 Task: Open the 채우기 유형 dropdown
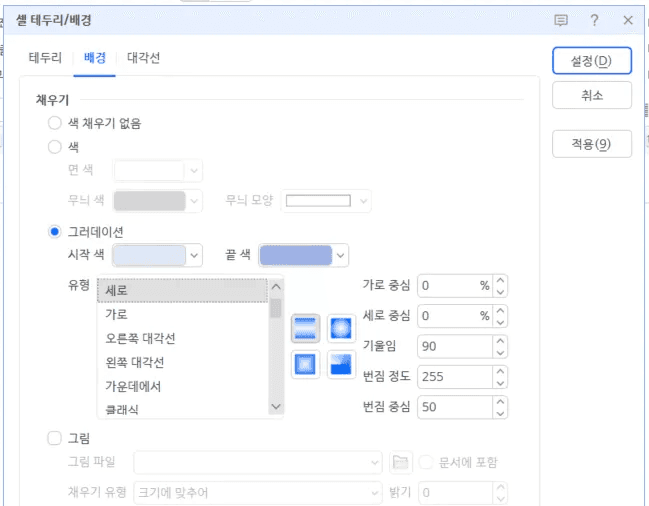pos(258,493)
